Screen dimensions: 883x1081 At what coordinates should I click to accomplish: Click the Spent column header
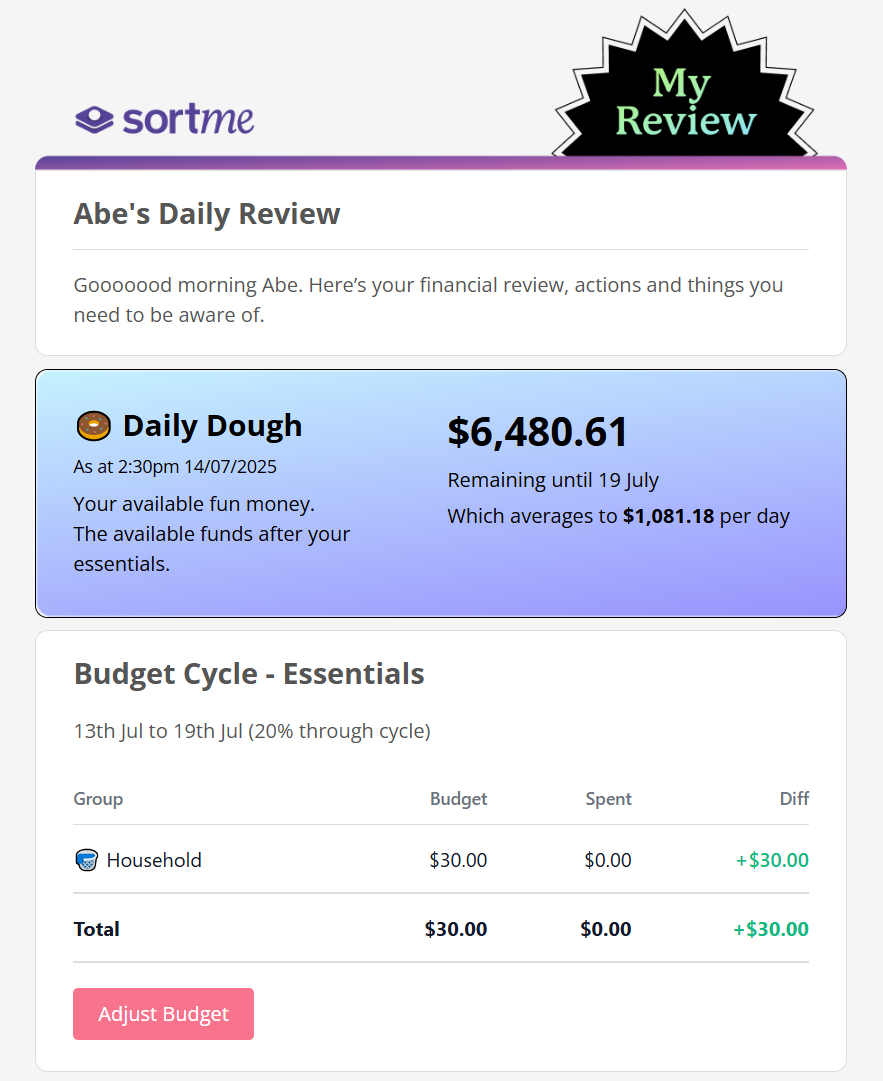[x=608, y=798]
